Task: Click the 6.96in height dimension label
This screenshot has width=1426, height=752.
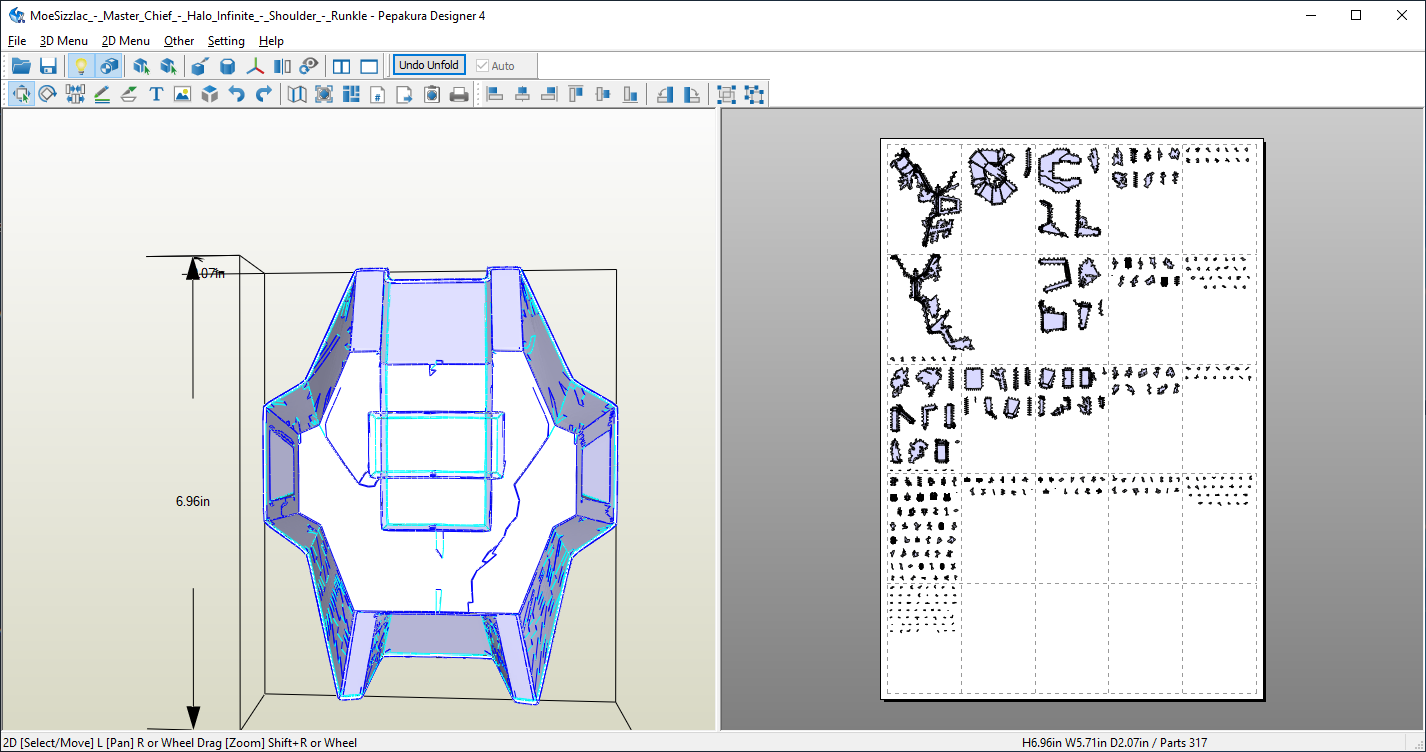Action: pos(193,501)
